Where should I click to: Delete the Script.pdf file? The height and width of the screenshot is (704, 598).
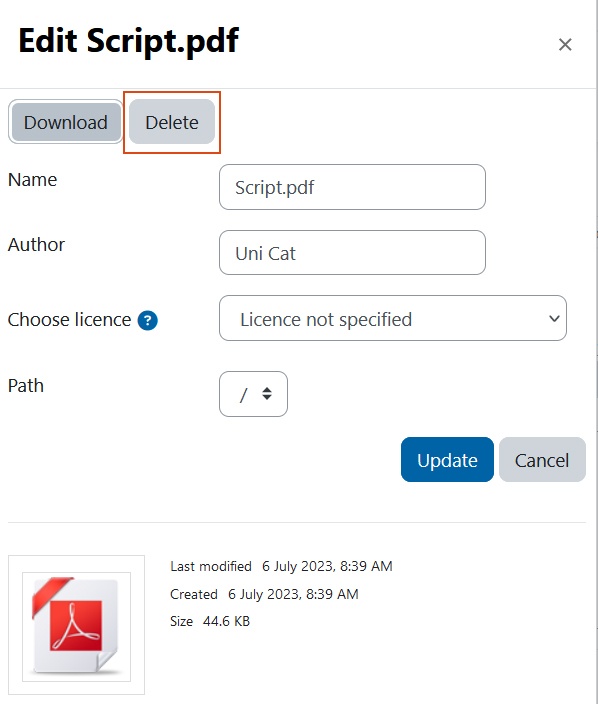point(172,122)
